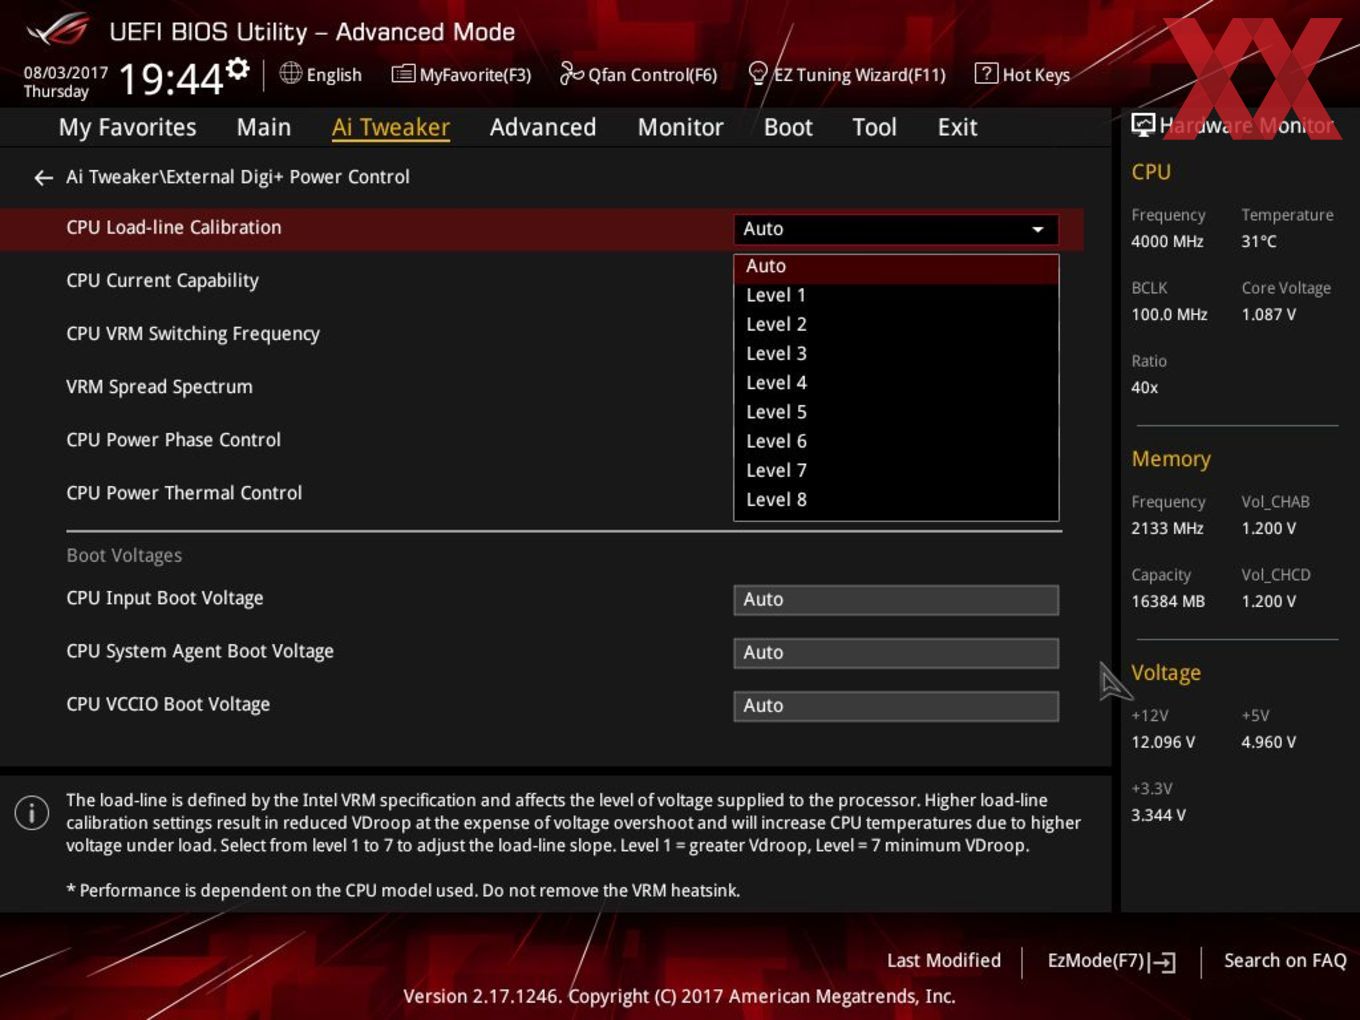The height and width of the screenshot is (1020, 1360).
Task: Choose Level 5 load-line option
Action: pyautogui.click(x=896, y=412)
